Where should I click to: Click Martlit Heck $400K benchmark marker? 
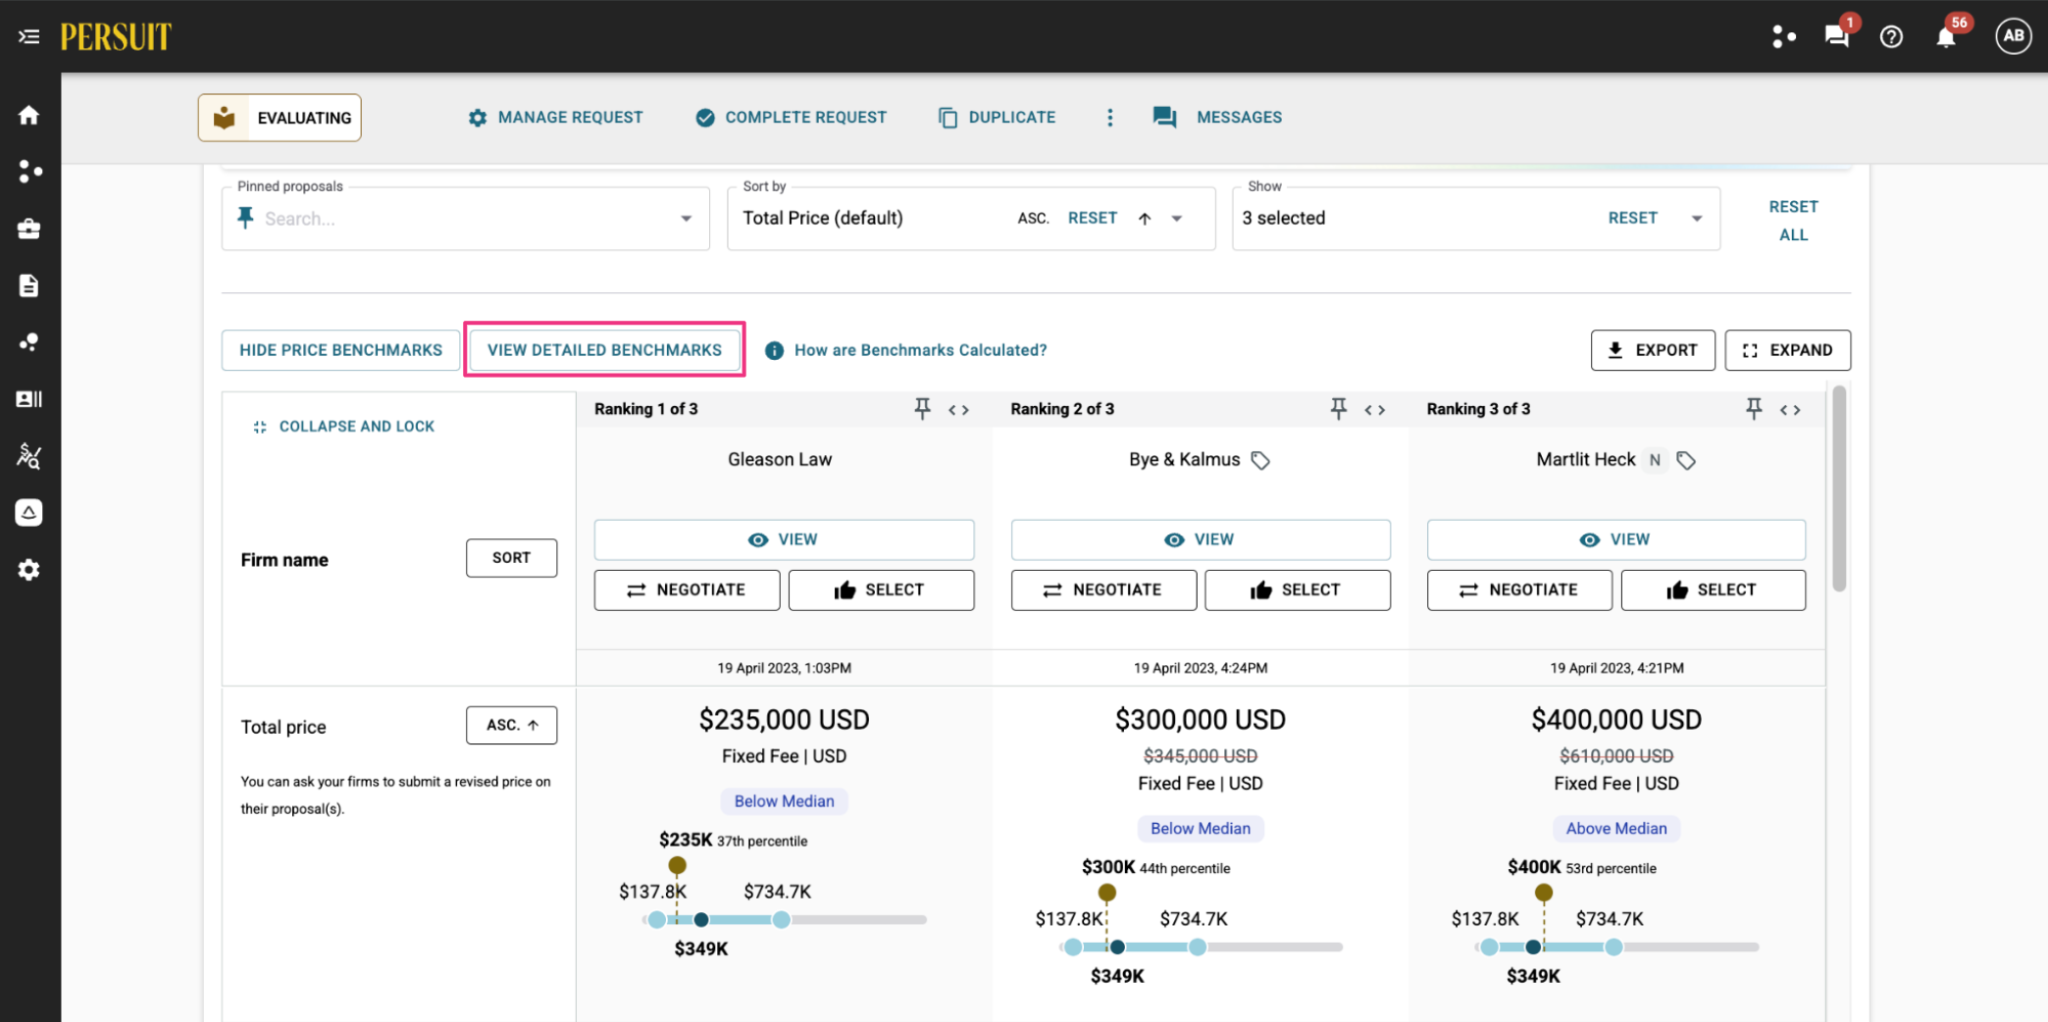[1544, 892]
